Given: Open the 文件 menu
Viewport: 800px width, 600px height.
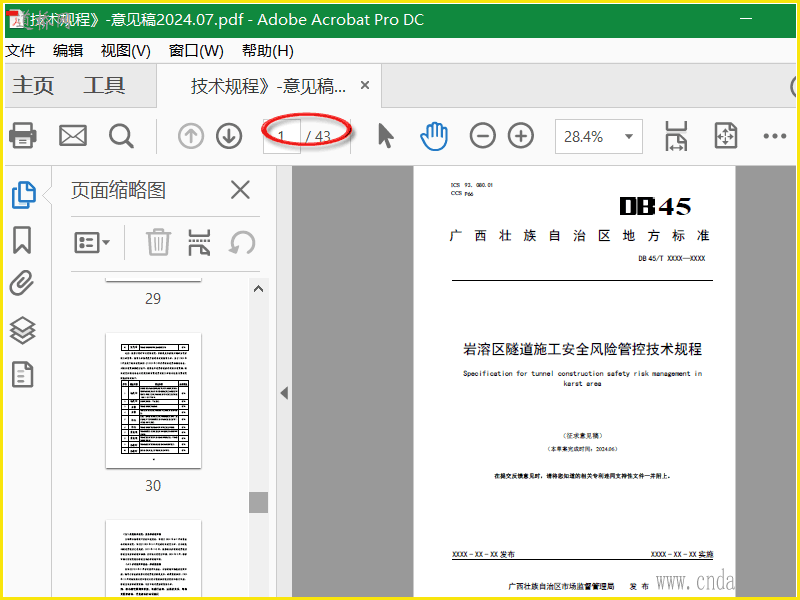Looking at the screenshot, I should coord(20,51).
